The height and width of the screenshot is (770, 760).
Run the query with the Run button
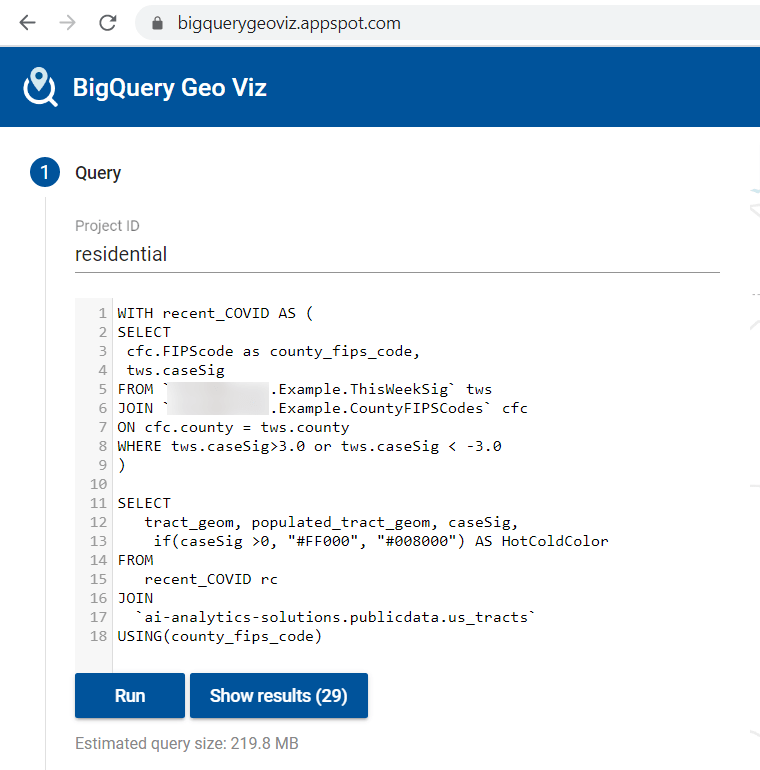pos(129,696)
